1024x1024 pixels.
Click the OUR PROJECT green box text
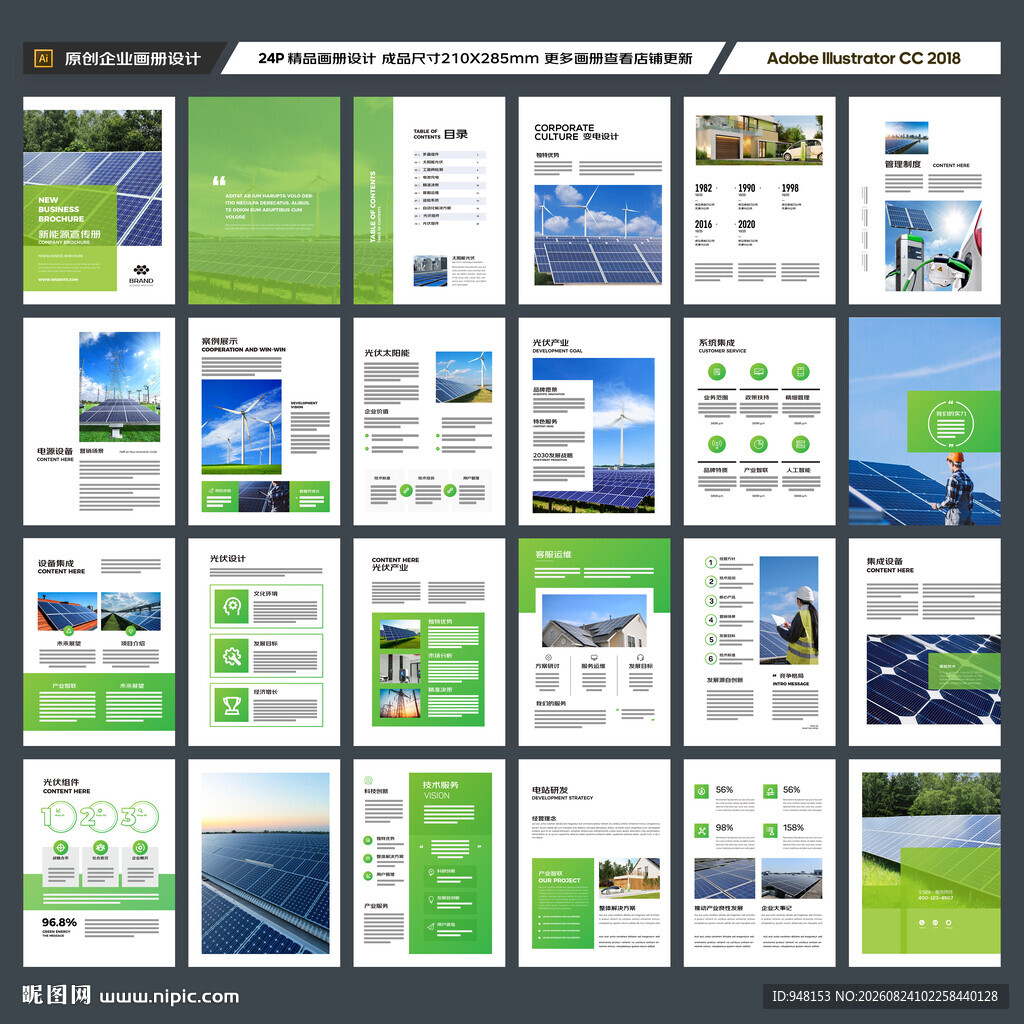tap(559, 880)
